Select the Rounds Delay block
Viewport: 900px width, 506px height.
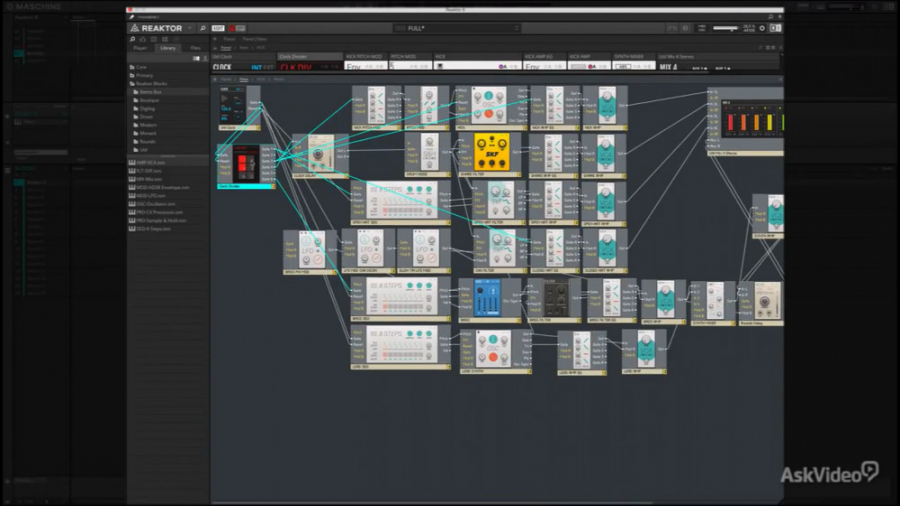click(x=761, y=303)
